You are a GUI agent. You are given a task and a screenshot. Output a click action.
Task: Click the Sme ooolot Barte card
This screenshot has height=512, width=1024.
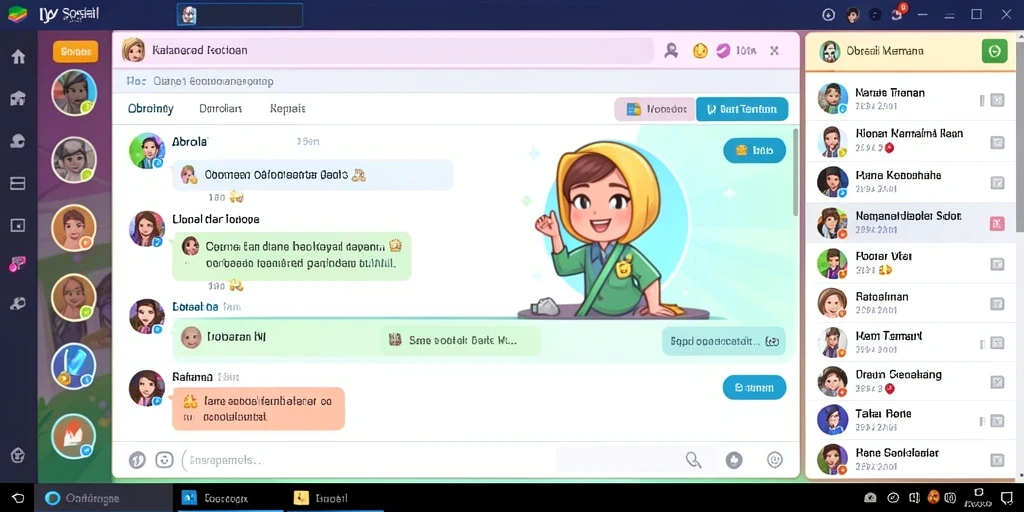(460, 340)
